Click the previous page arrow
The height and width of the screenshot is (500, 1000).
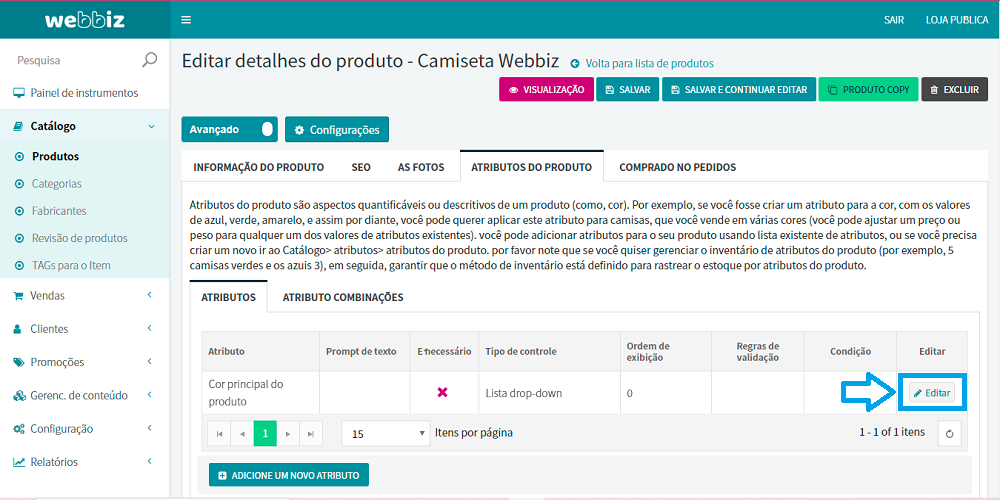pyautogui.click(x=242, y=434)
